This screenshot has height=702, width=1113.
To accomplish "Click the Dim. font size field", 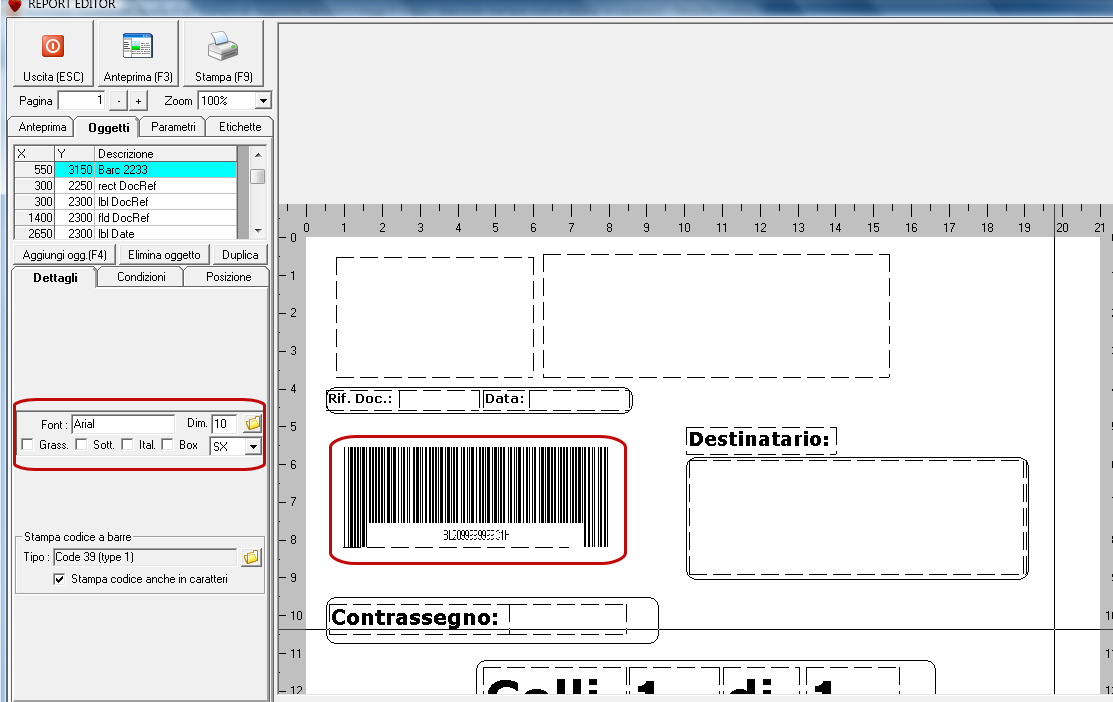I will click(x=224, y=424).
